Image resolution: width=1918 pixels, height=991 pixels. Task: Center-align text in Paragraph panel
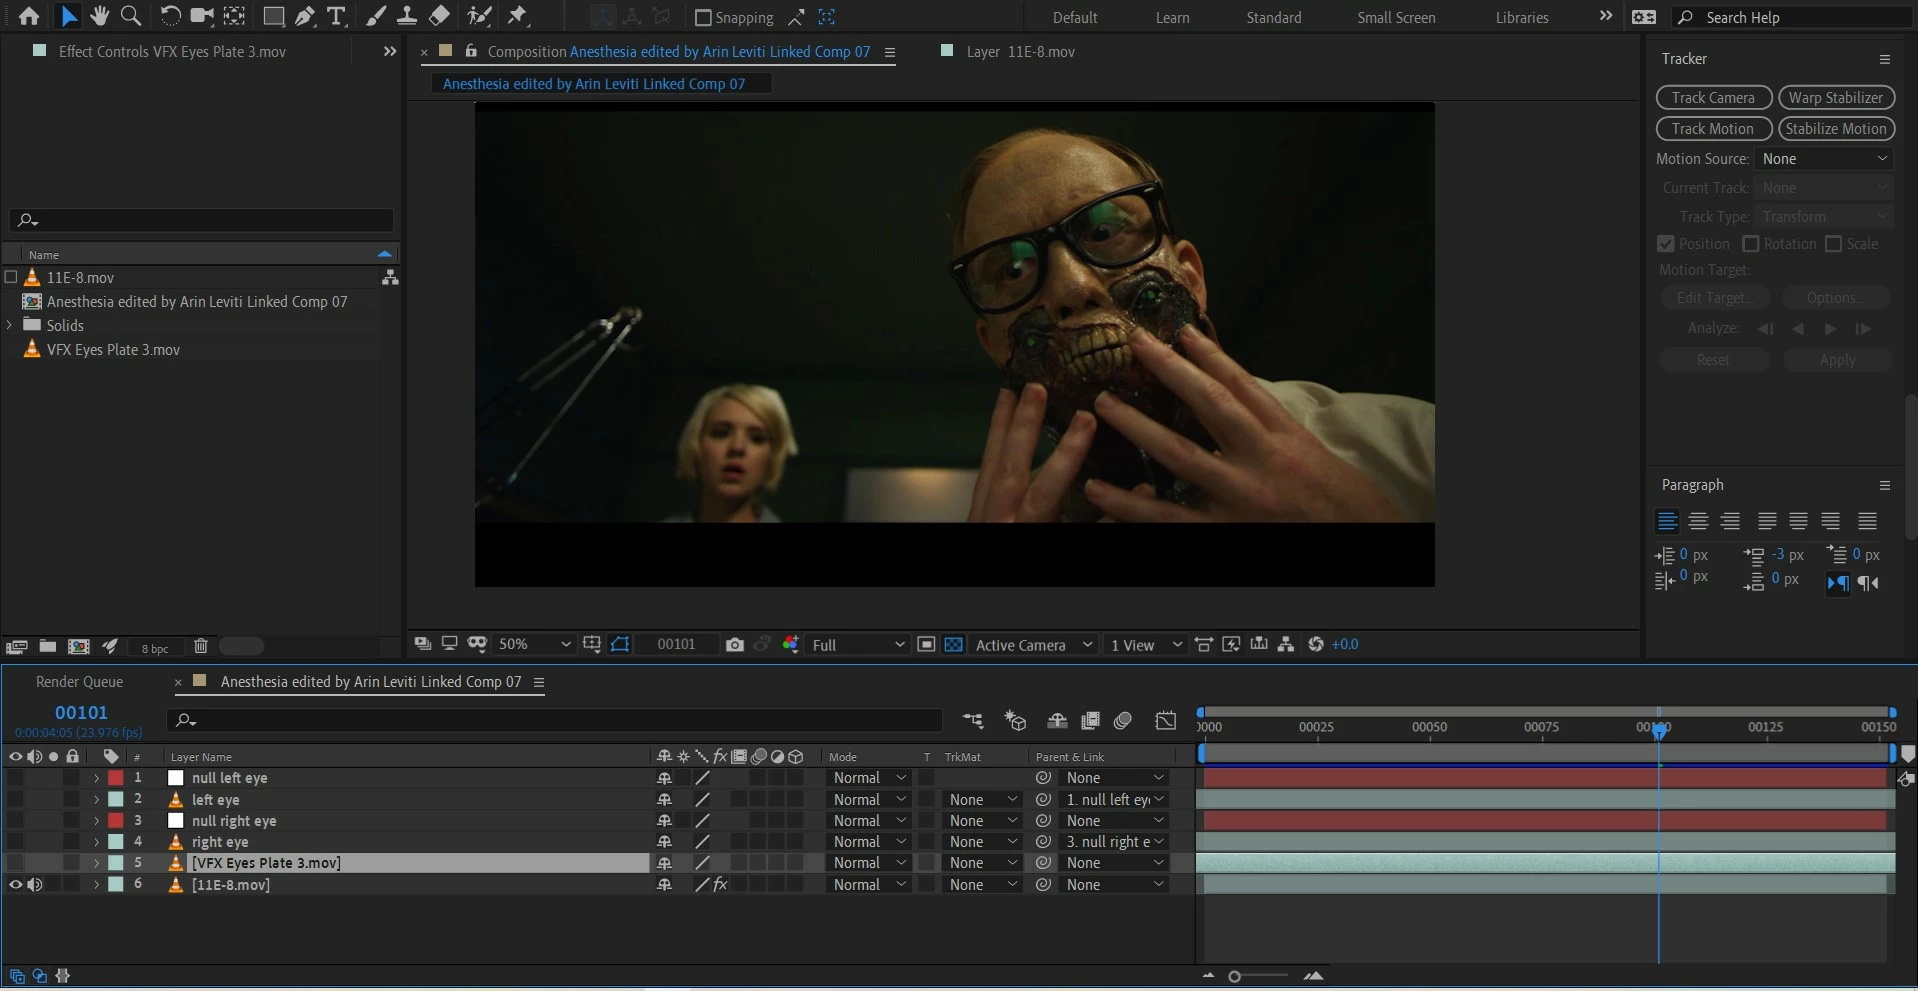tap(1698, 521)
